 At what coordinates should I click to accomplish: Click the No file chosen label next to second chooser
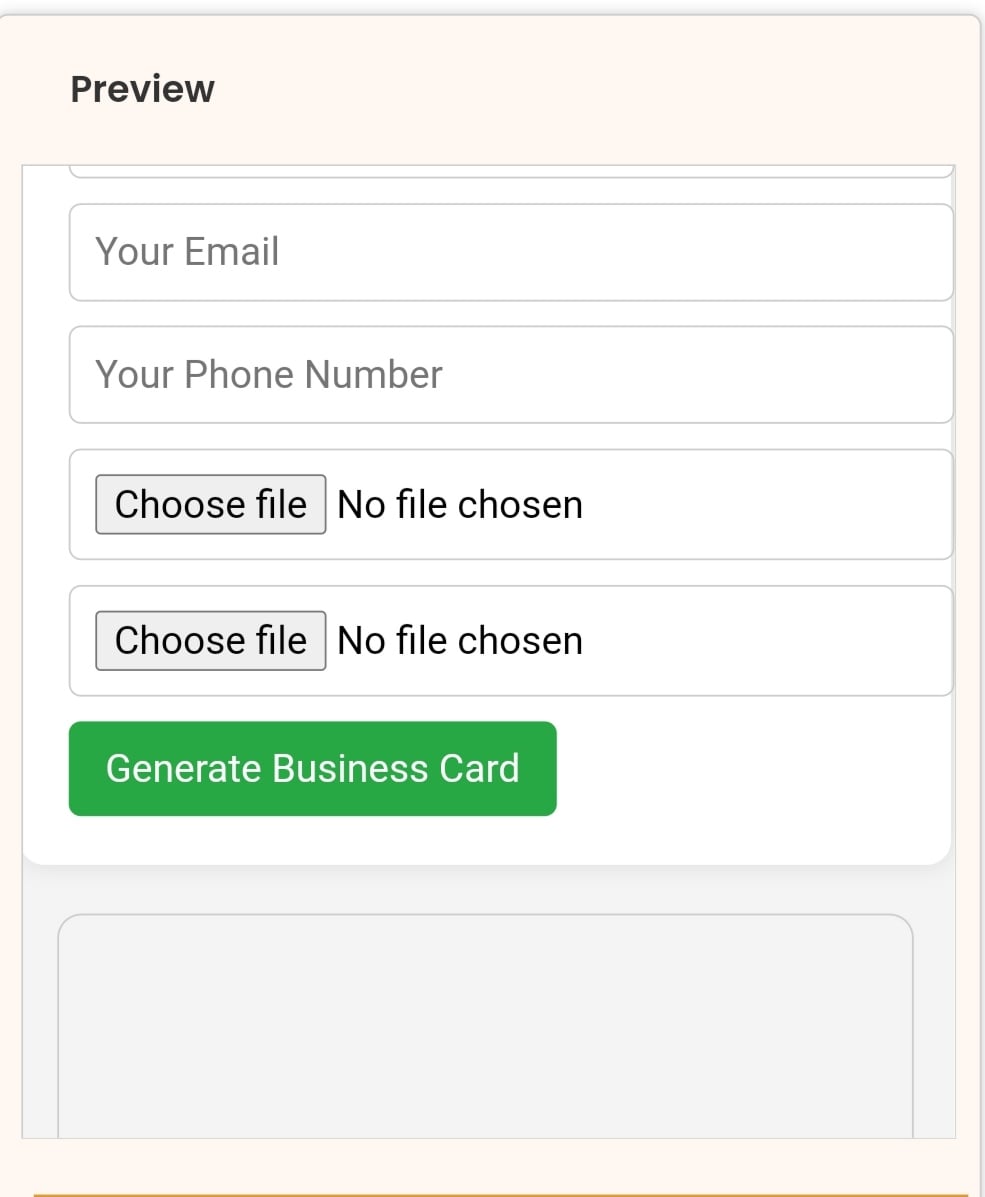[459, 640]
